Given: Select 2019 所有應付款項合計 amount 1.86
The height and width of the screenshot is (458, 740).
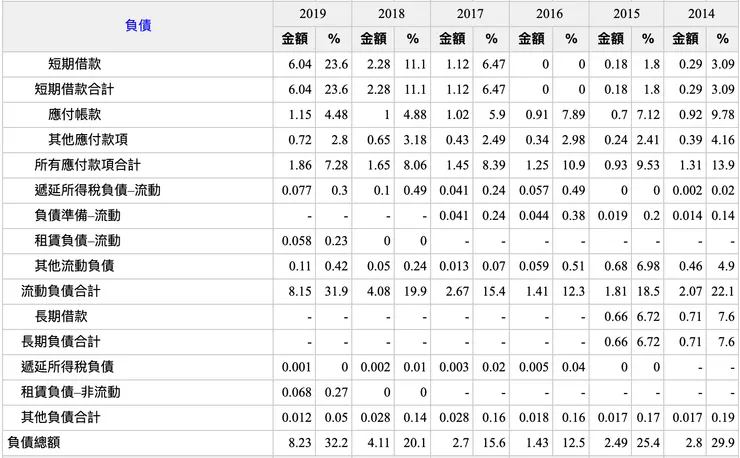Looking at the screenshot, I should point(300,165).
